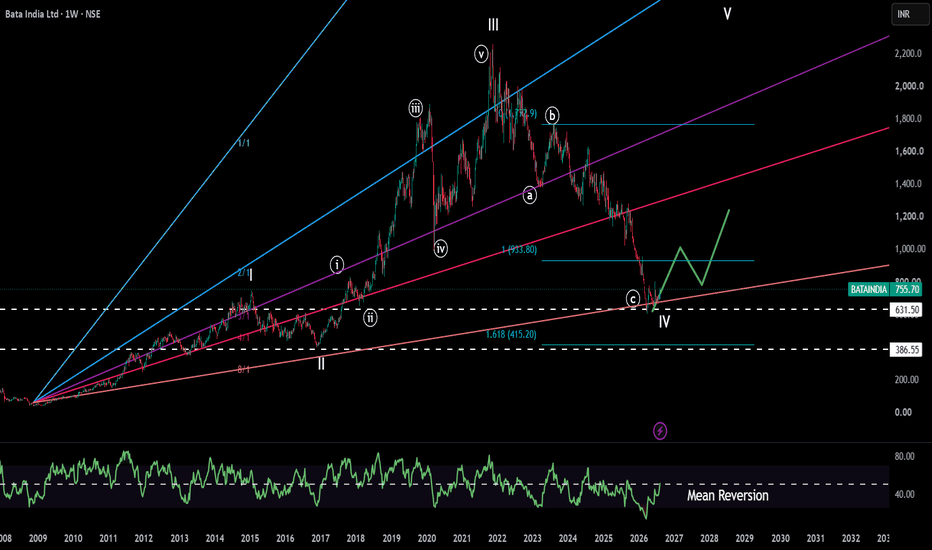
Task: Click the wave III label at the peak
Action: click(493, 24)
